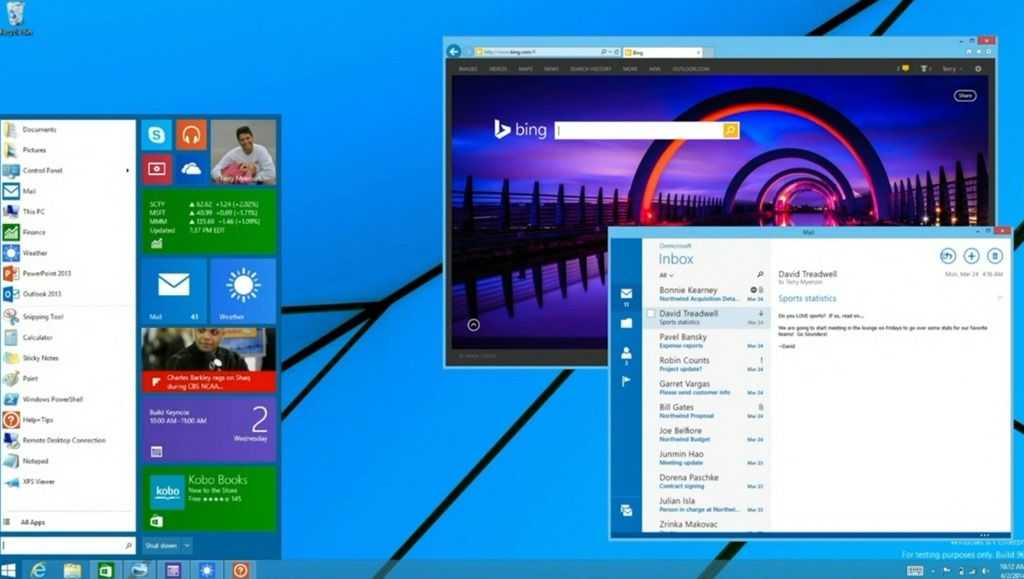
Task: Tick the checkbox beside David Treadwell email
Action: coord(651,314)
